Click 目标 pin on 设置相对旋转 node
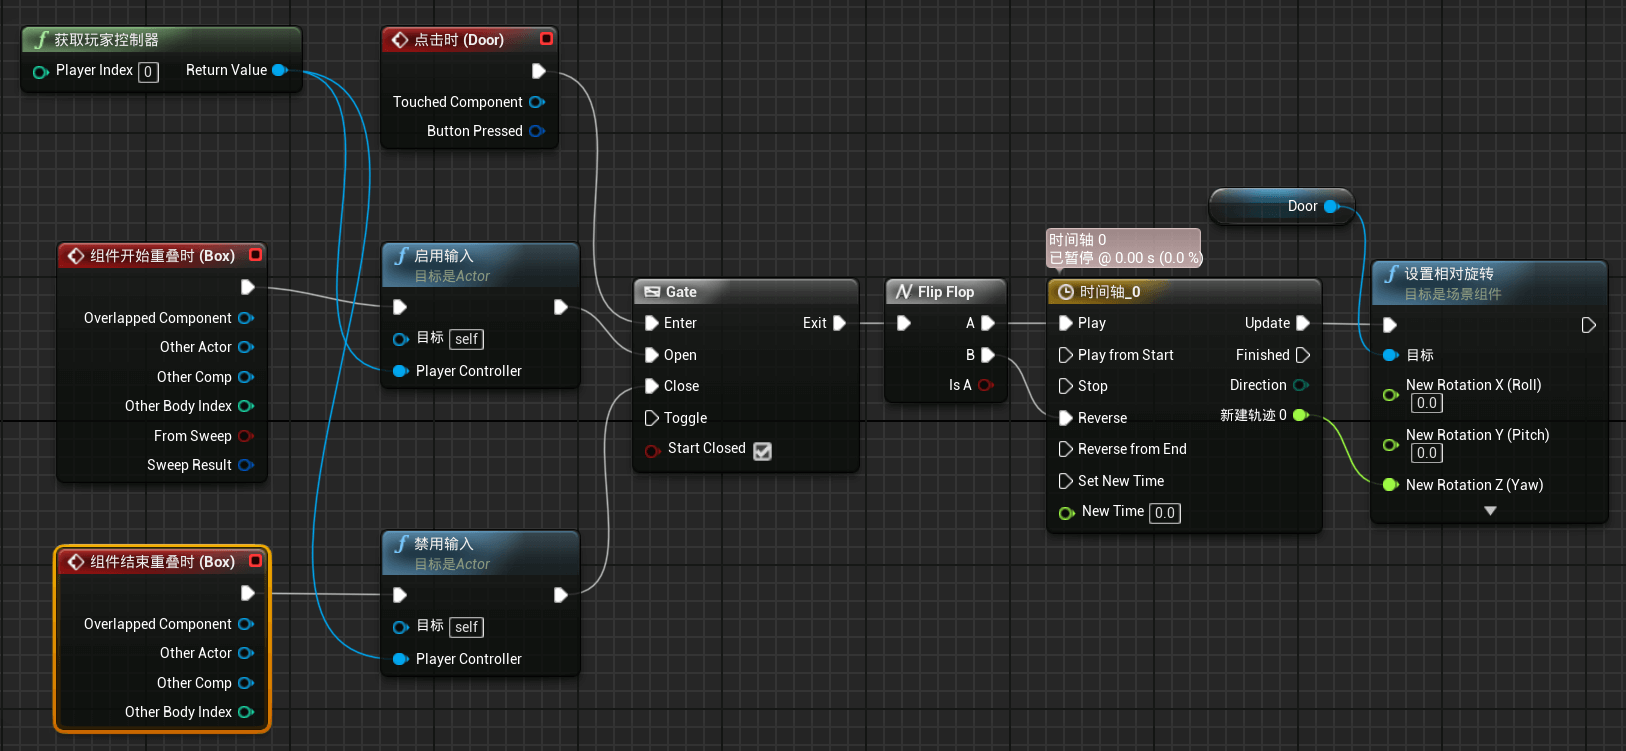This screenshot has height=751, width=1626. [x=1391, y=355]
